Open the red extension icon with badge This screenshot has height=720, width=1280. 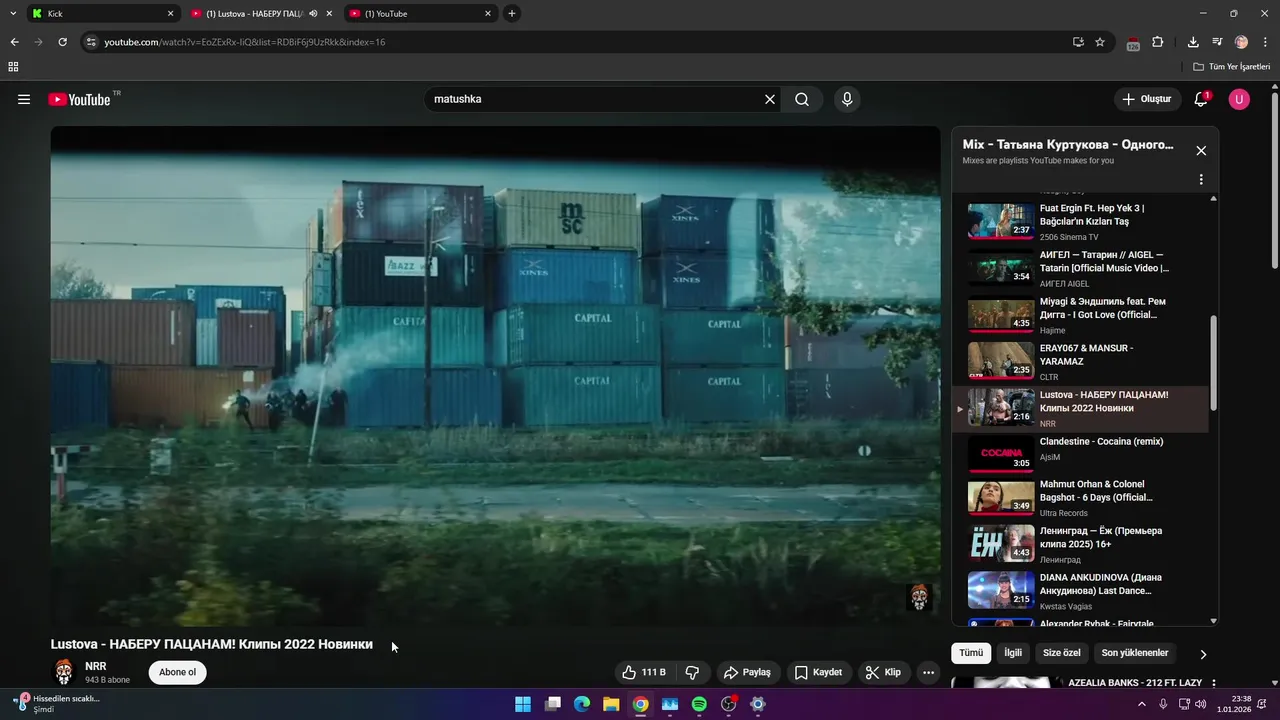click(1133, 43)
